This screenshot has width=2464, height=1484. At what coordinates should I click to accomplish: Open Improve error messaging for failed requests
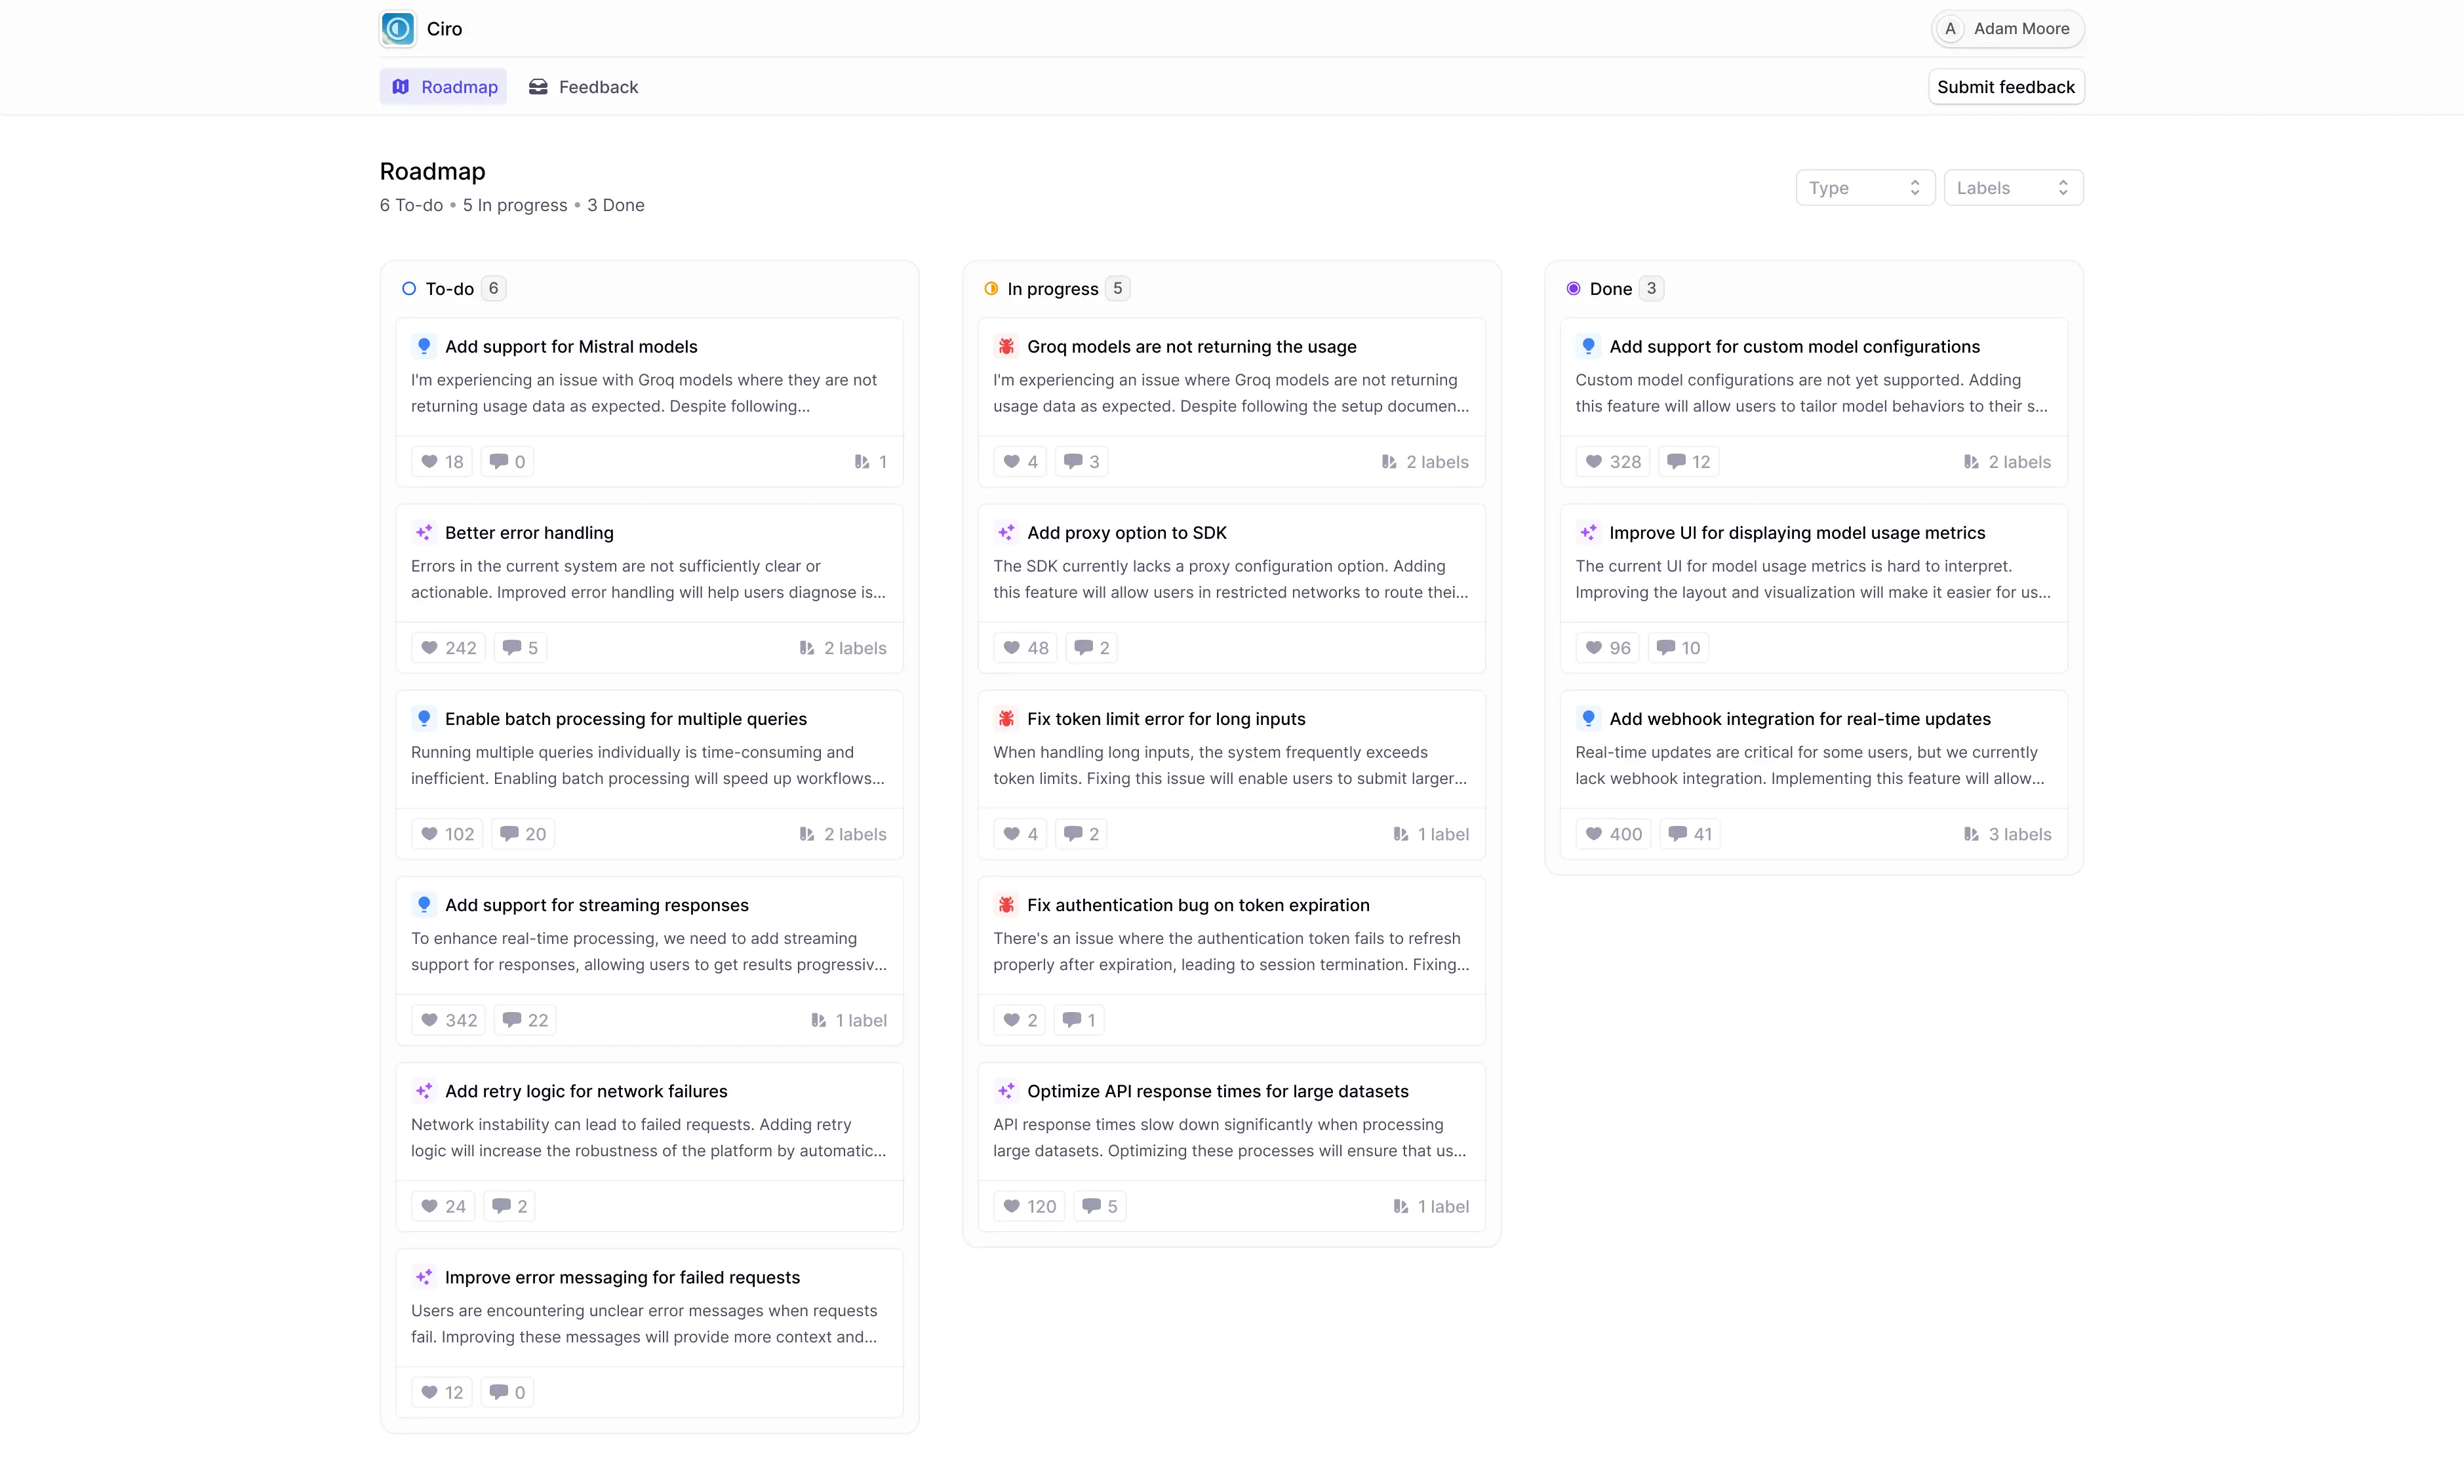click(x=622, y=1277)
